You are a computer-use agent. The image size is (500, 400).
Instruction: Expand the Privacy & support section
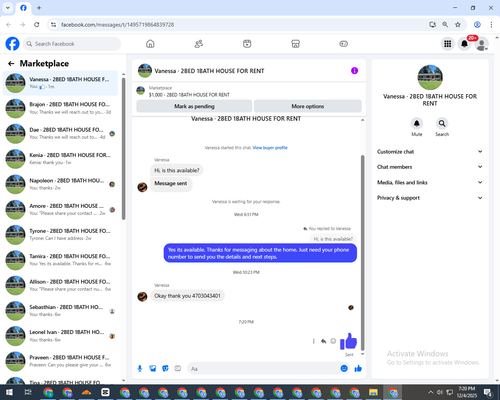(430, 198)
